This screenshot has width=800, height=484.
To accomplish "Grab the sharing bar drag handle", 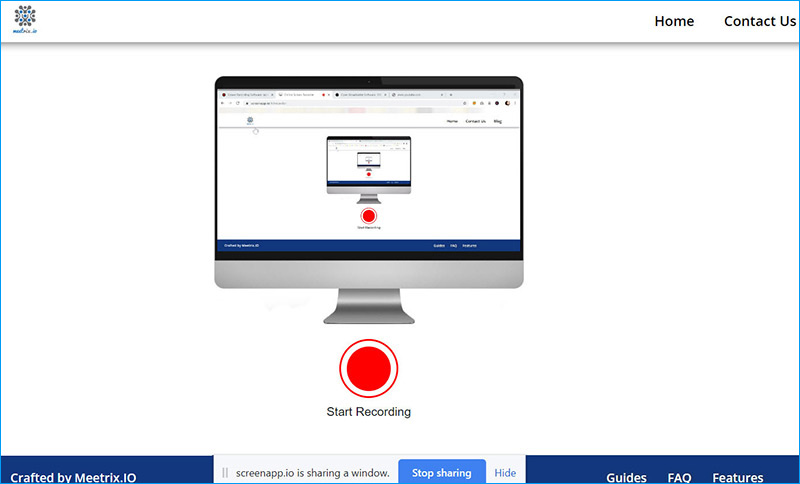I will pyautogui.click(x=225, y=473).
